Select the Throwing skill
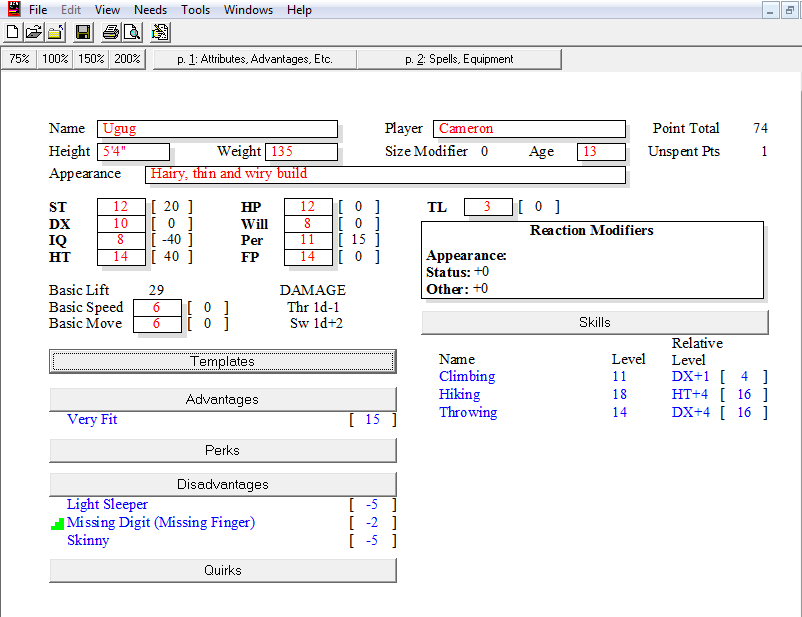The image size is (802, 617). click(x=468, y=412)
